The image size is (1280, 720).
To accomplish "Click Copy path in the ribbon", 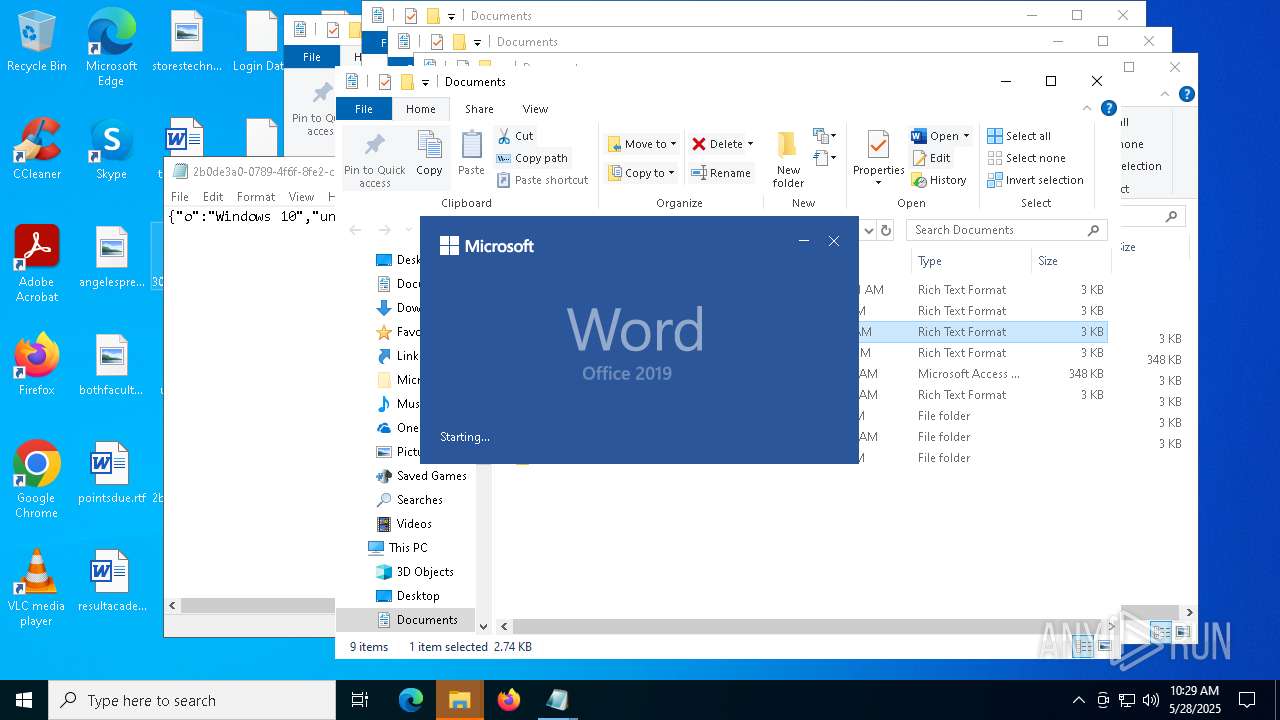I will click(x=532, y=158).
